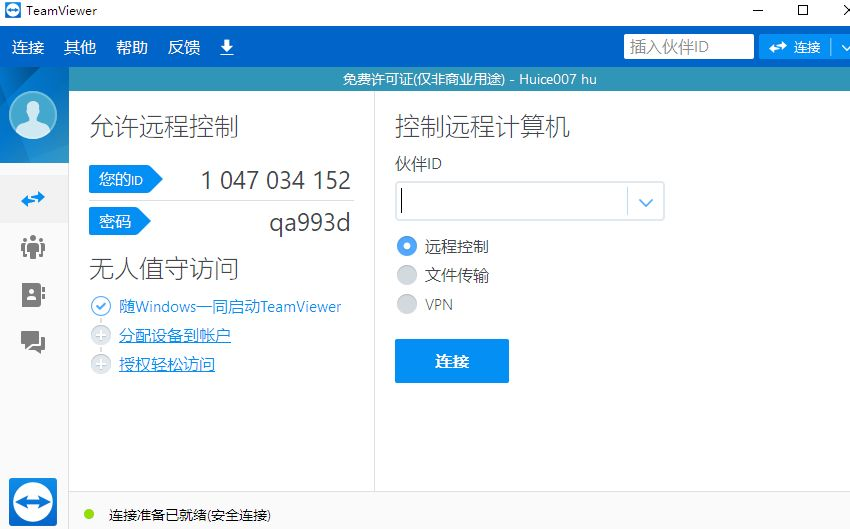The height and width of the screenshot is (529, 850).
Task: Select the 文件传输 radio button
Action: [407, 275]
